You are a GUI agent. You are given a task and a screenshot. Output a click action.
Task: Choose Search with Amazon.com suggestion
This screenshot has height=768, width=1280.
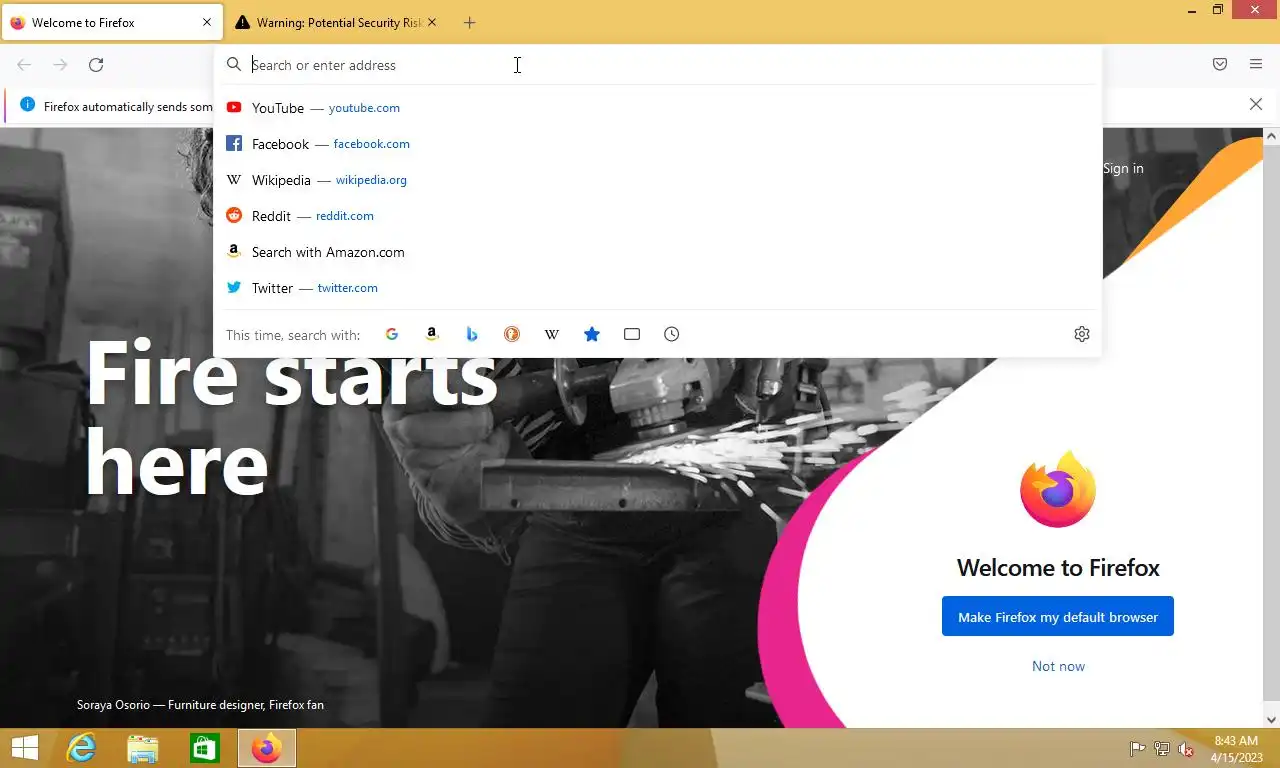click(658, 252)
